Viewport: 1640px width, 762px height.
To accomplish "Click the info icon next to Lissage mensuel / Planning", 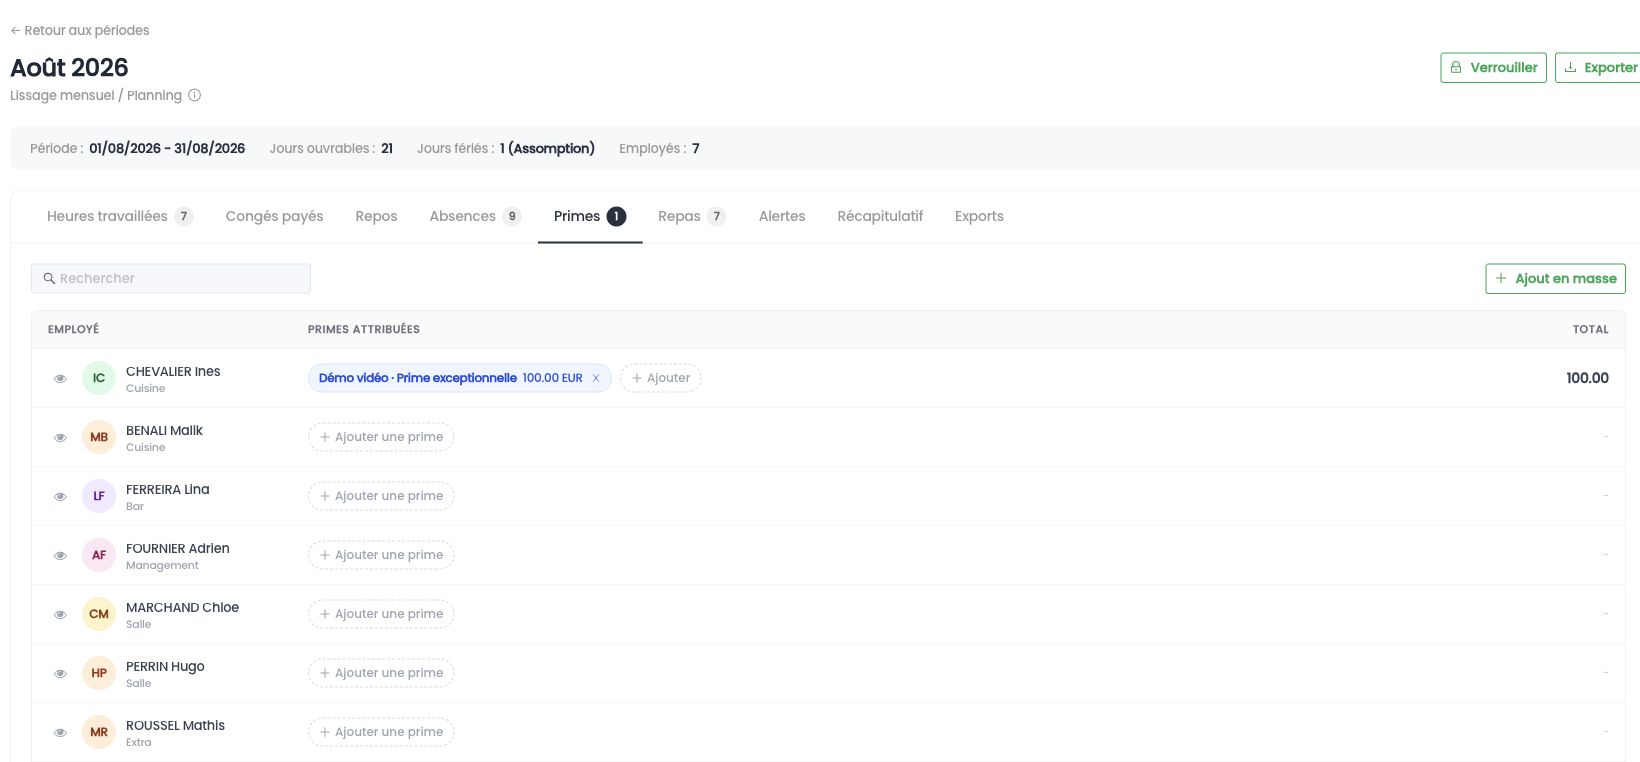I will click(x=195, y=95).
